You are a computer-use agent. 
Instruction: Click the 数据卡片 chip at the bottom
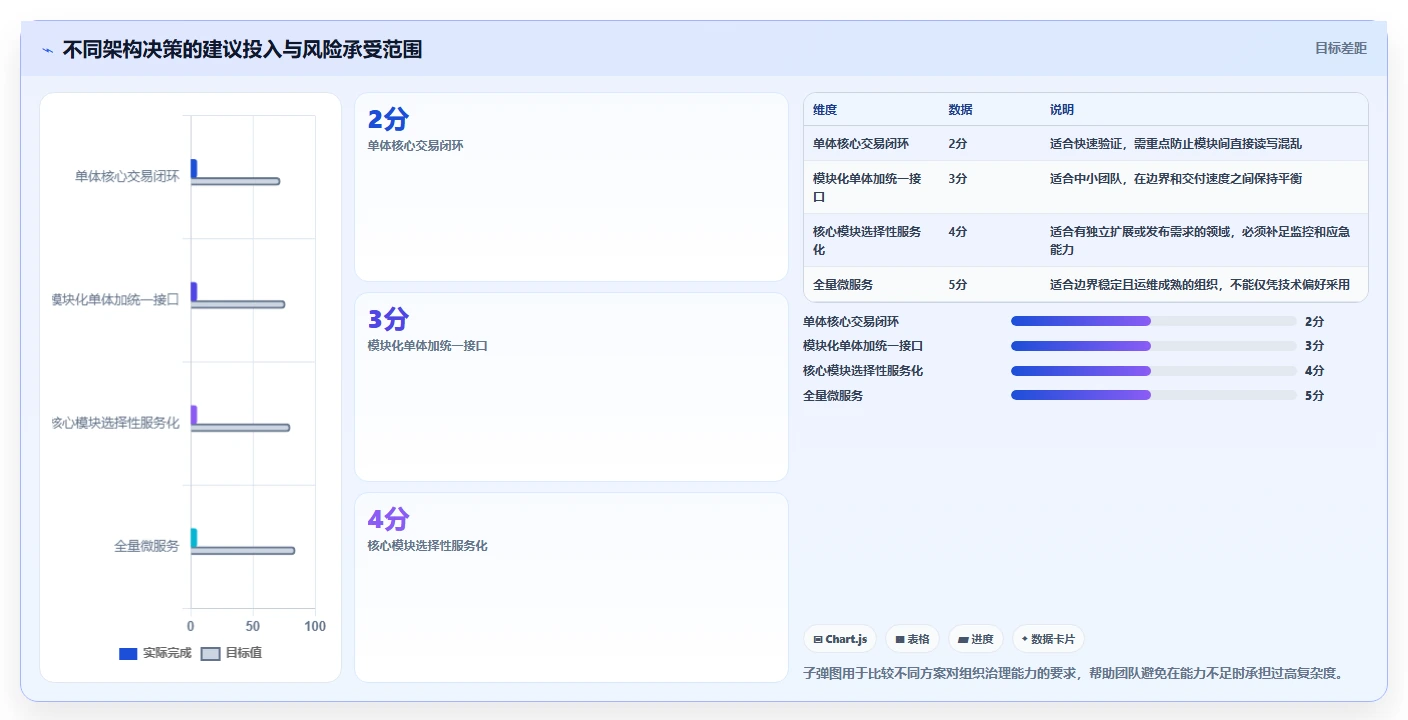click(x=1048, y=639)
